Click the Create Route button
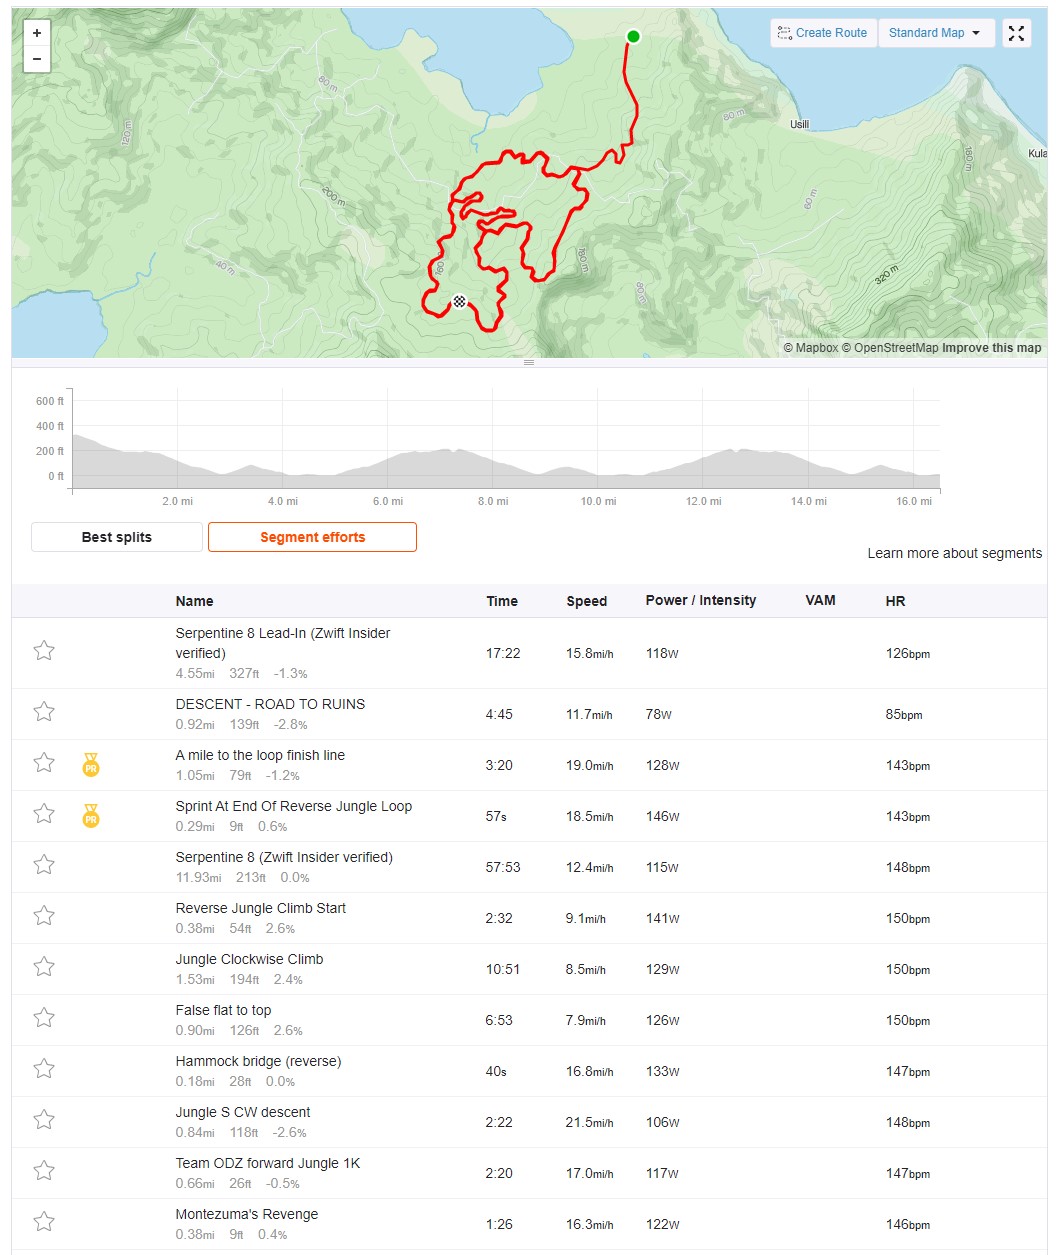 (x=823, y=33)
